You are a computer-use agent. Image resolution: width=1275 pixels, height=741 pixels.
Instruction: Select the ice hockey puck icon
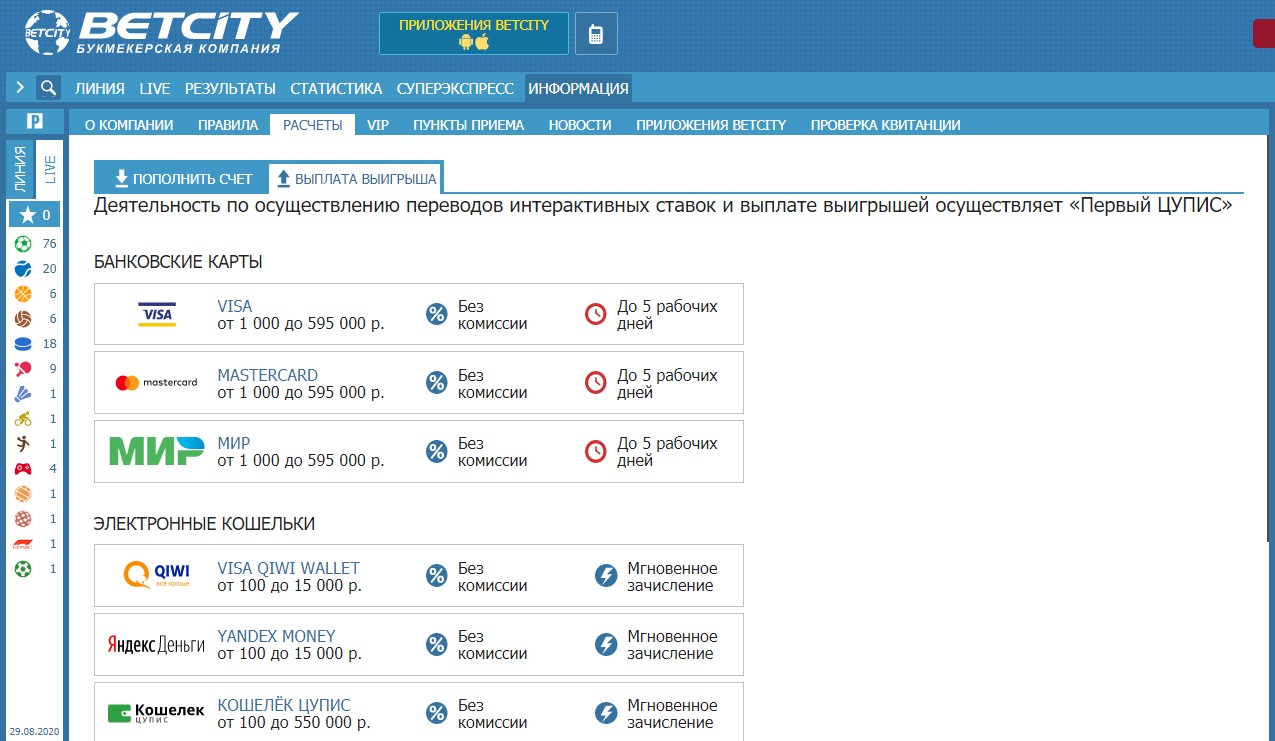pos(23,344)
